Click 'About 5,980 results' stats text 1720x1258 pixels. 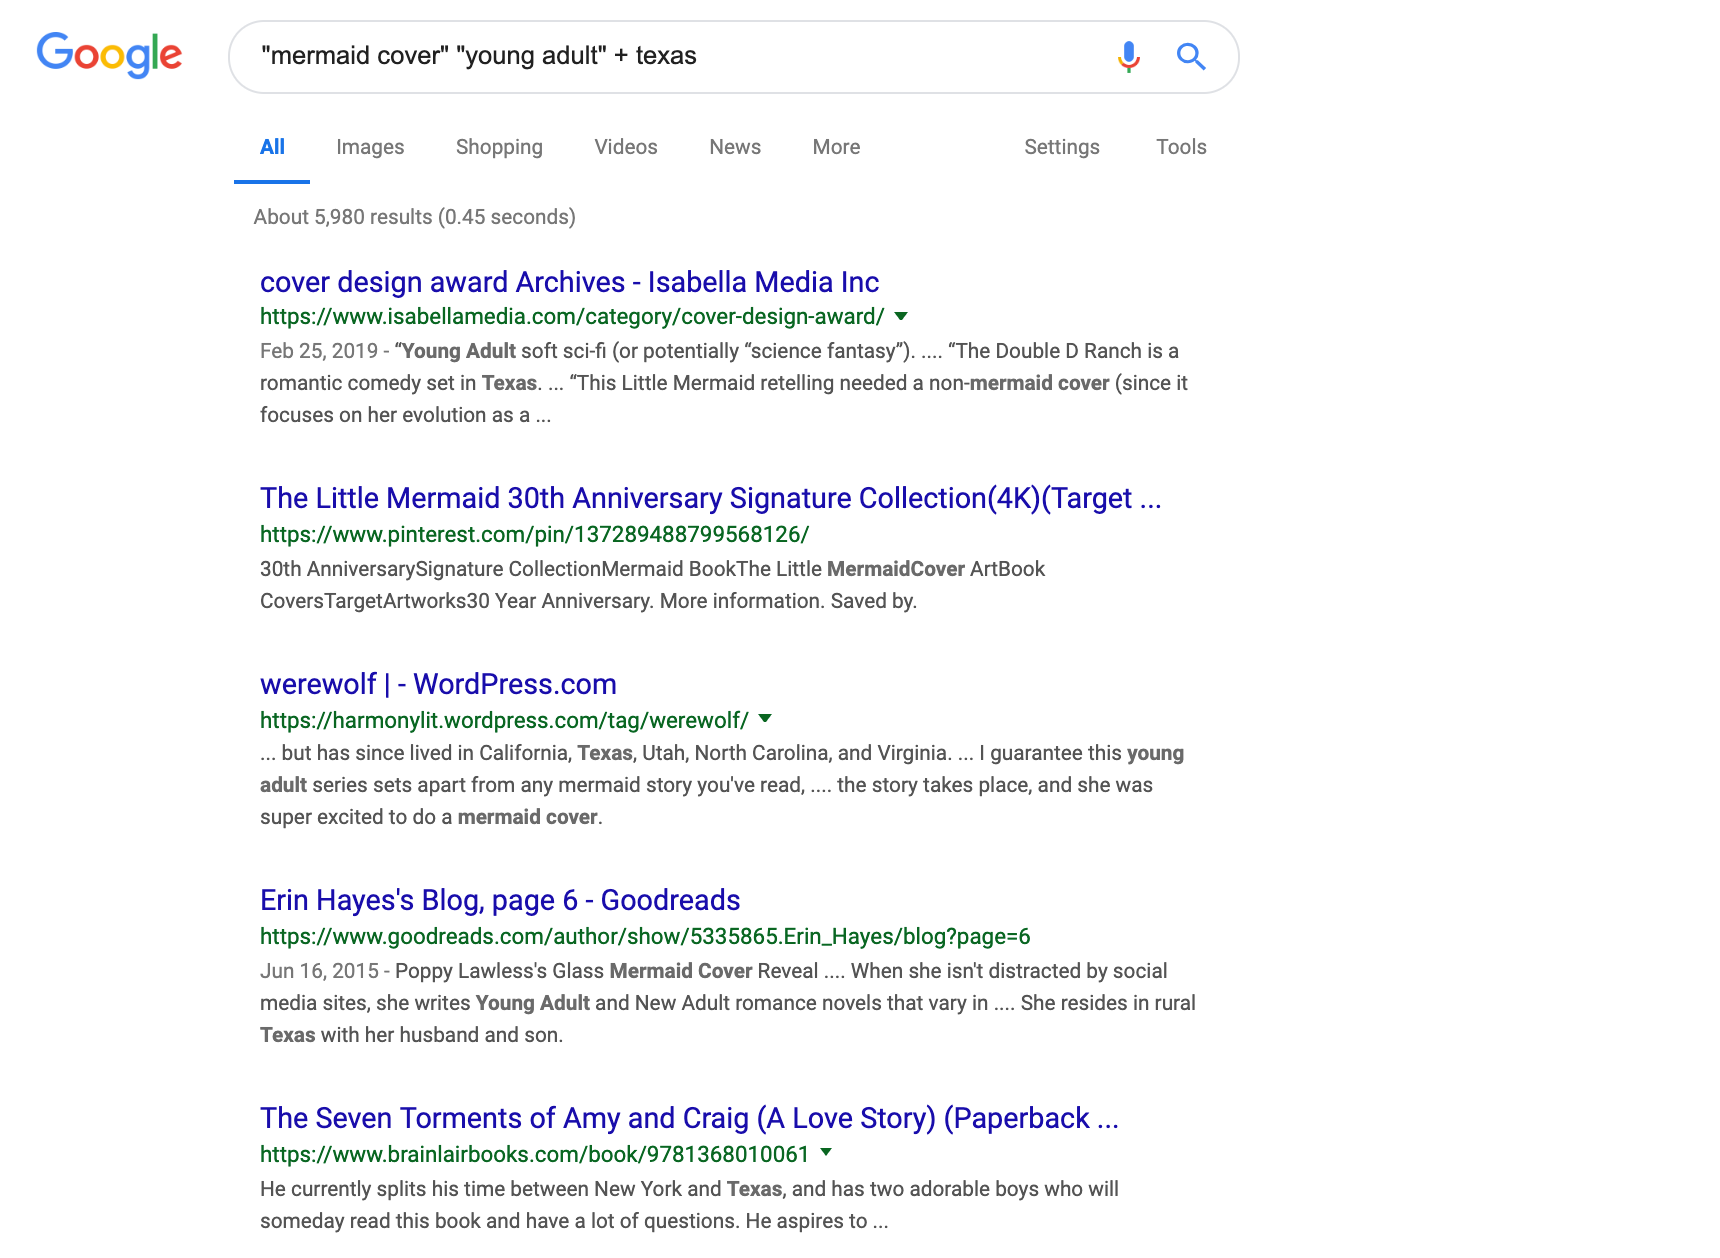tap(414, 217)
